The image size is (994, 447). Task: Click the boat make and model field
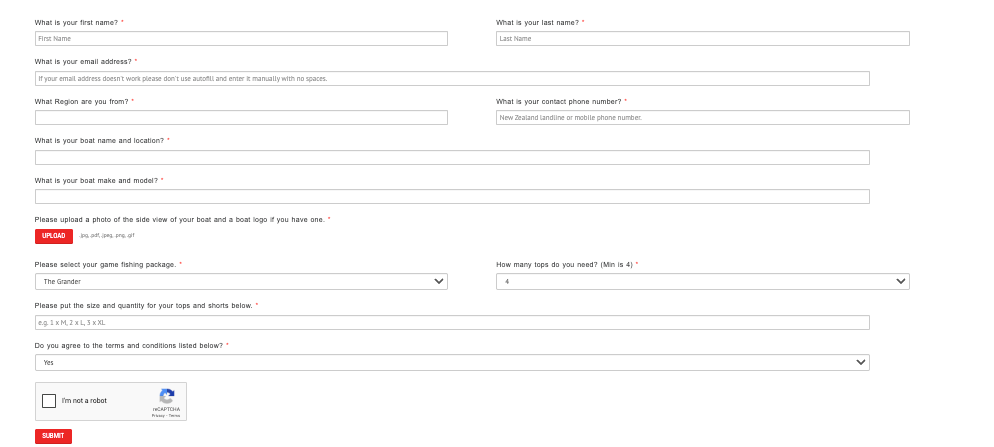[452, 197]
